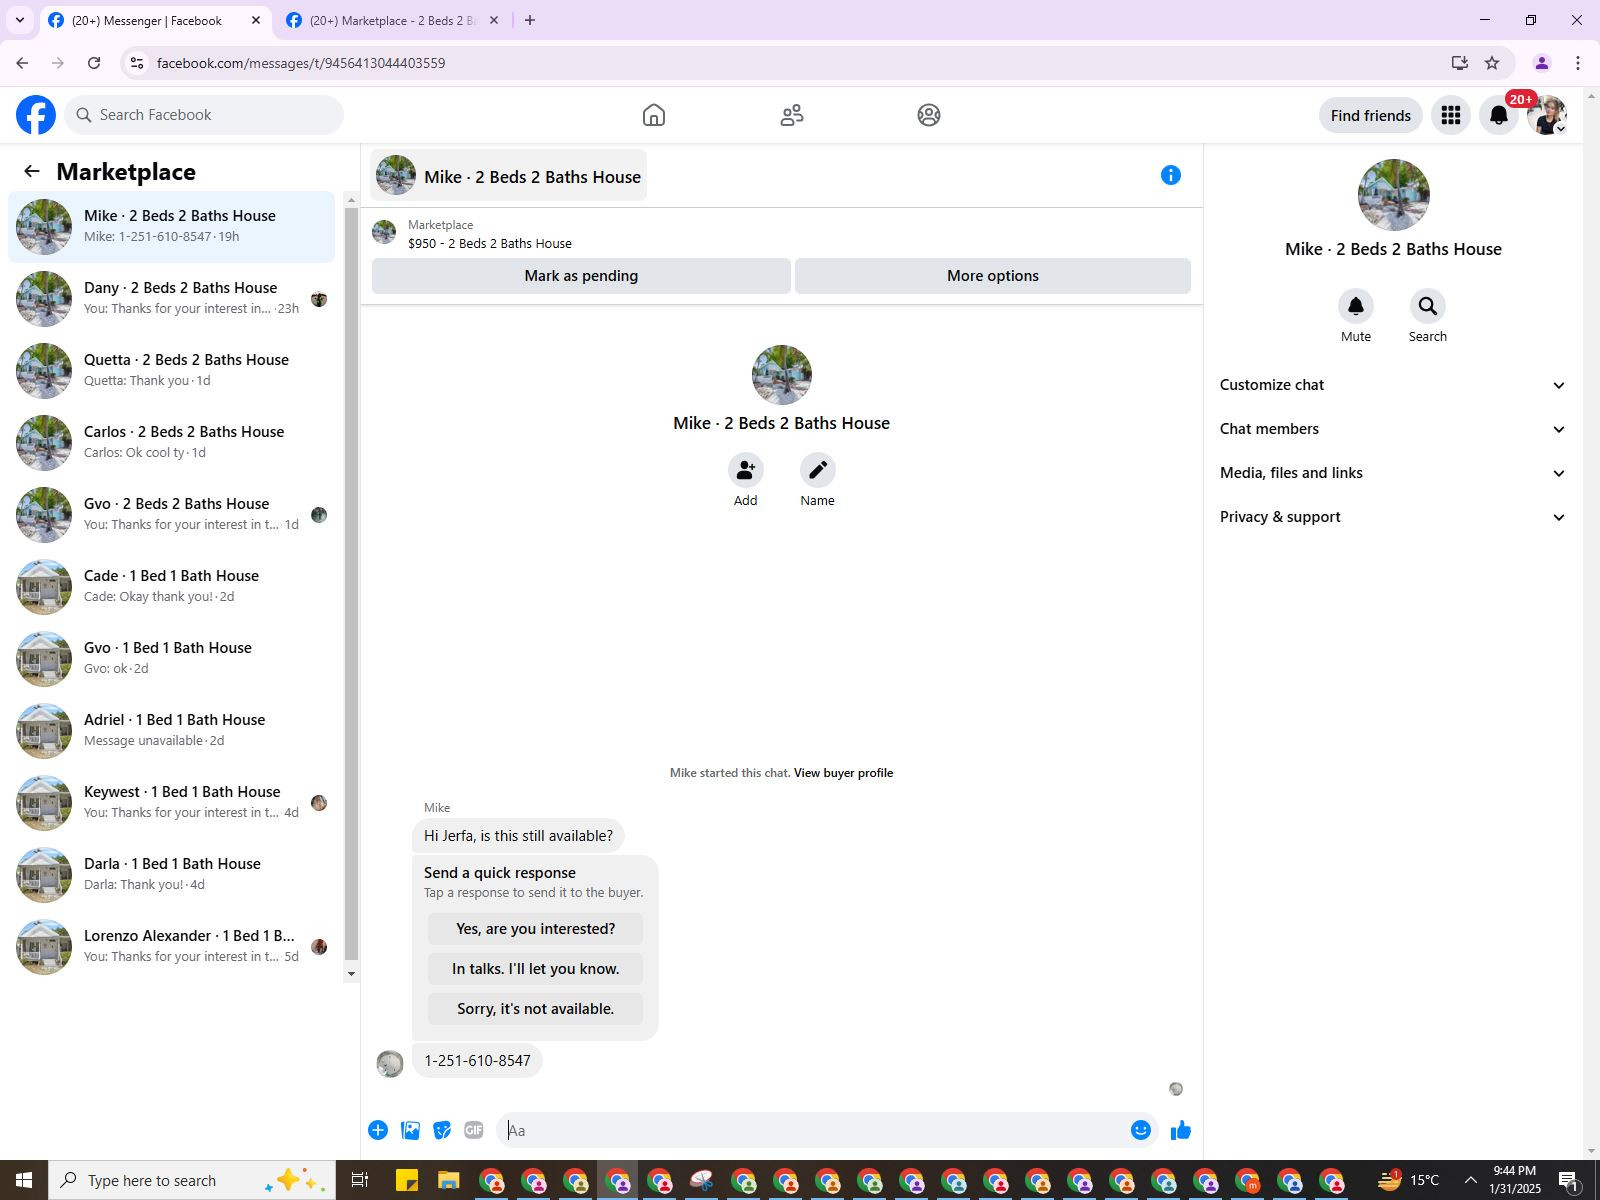1600x1200 pixels.
Task: Open the account profile picture menu
Action: pos(1547,115)
